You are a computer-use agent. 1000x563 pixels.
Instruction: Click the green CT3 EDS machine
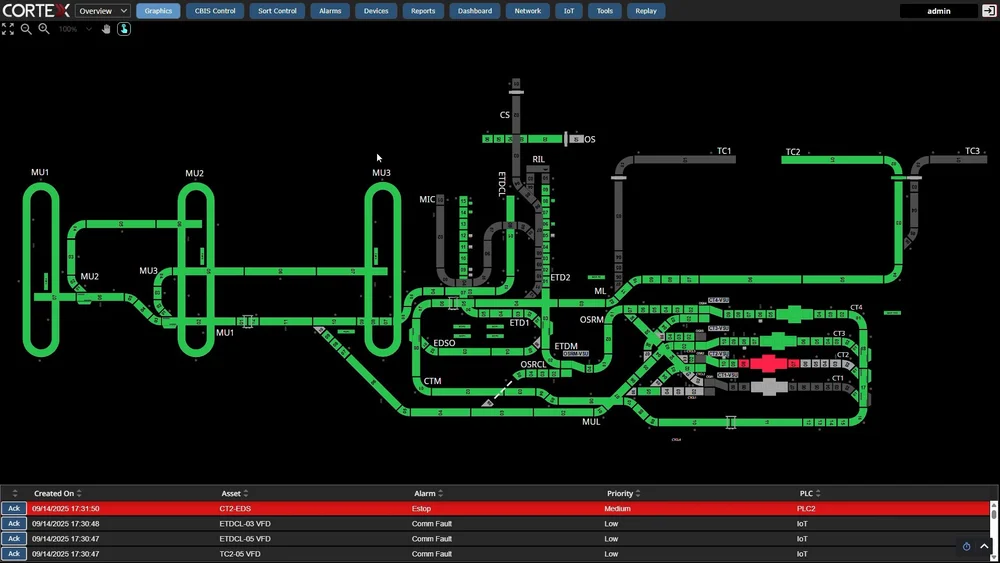click(x=779, y=340)
